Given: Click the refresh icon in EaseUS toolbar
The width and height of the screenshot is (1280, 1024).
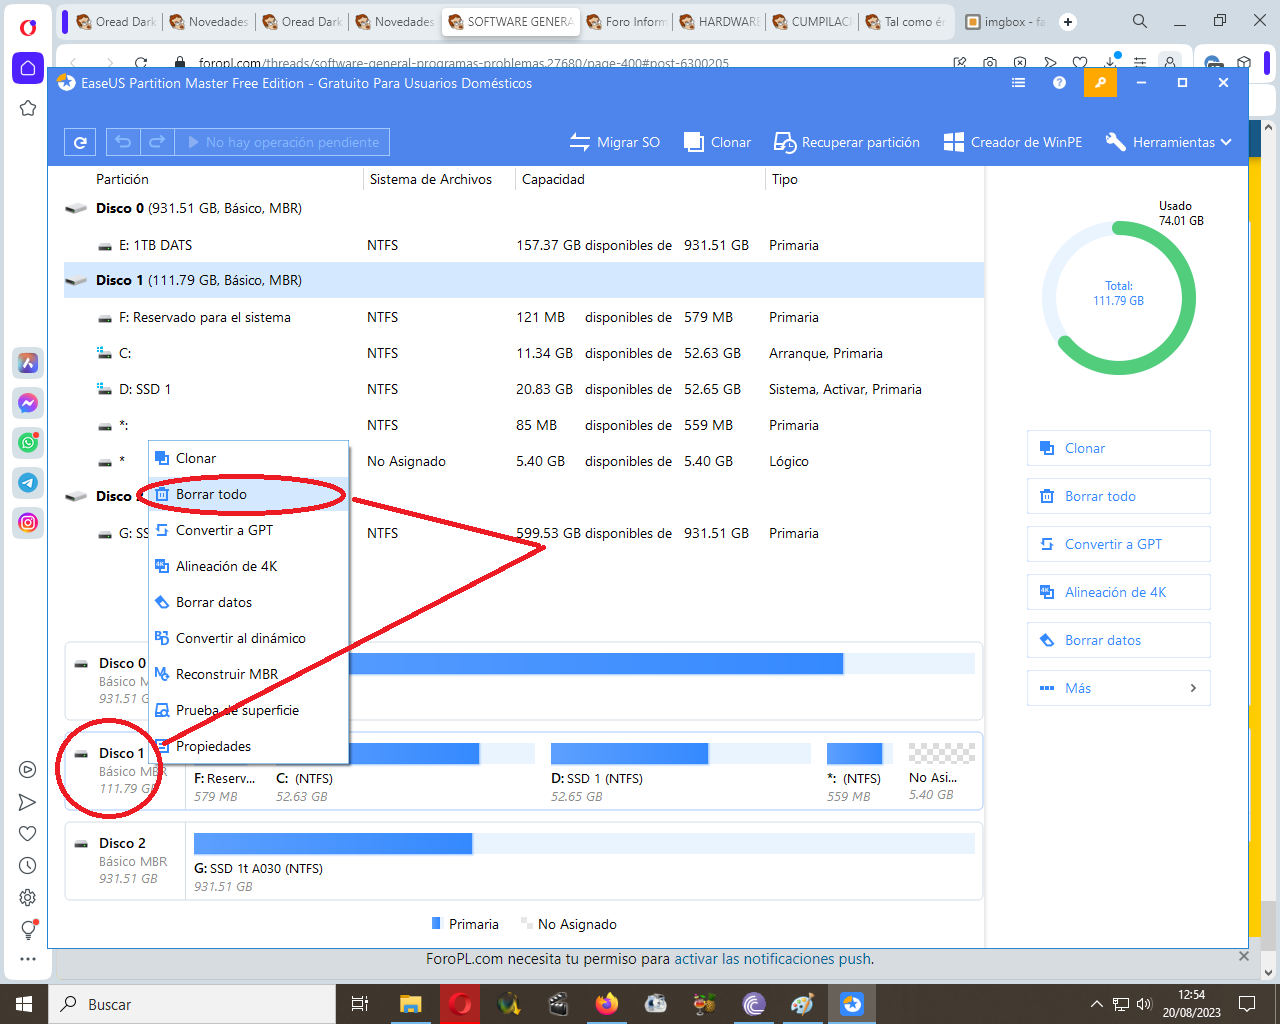Looking at the screenshot, I should [x=81, y=142].
